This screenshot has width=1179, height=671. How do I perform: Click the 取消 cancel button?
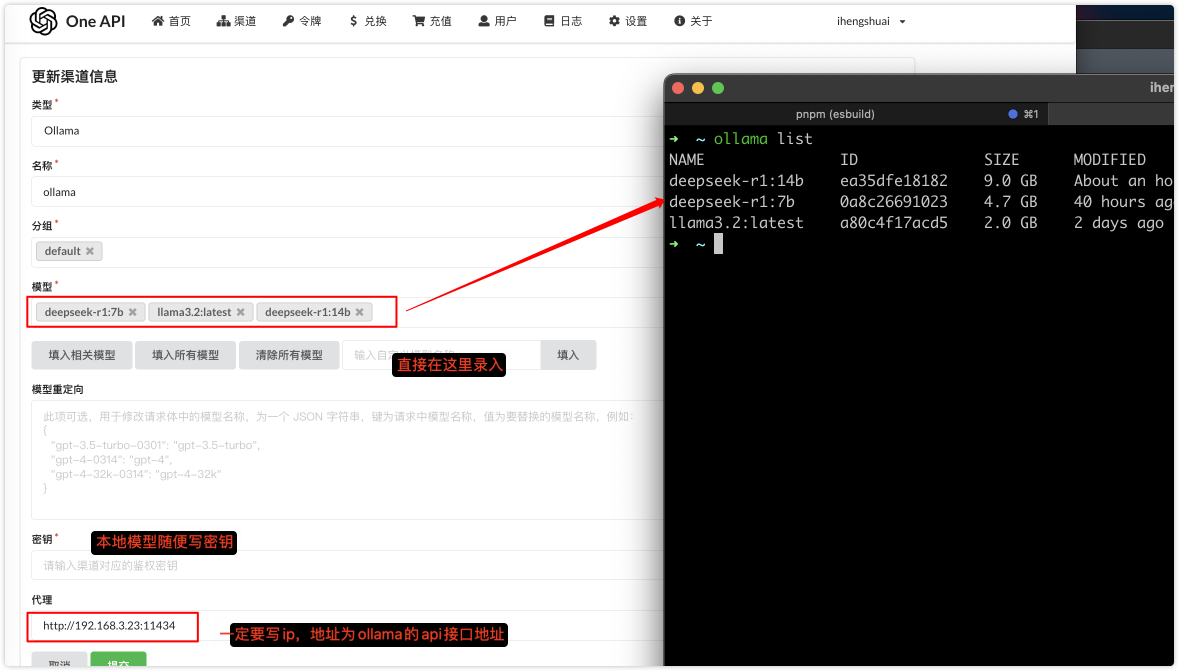(59, 660)
